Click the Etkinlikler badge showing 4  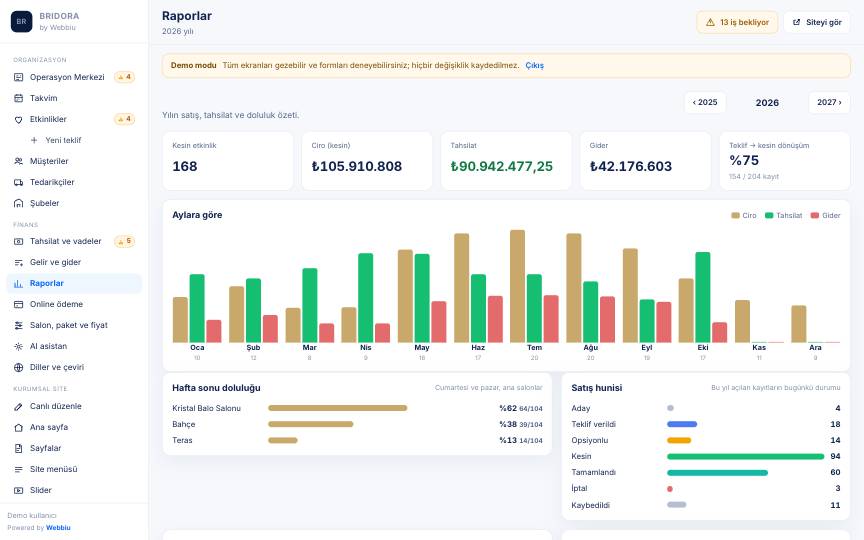125,119
